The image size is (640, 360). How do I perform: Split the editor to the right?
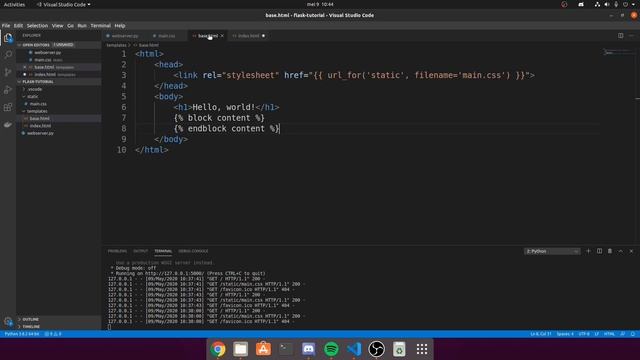(x=620, y=36)
